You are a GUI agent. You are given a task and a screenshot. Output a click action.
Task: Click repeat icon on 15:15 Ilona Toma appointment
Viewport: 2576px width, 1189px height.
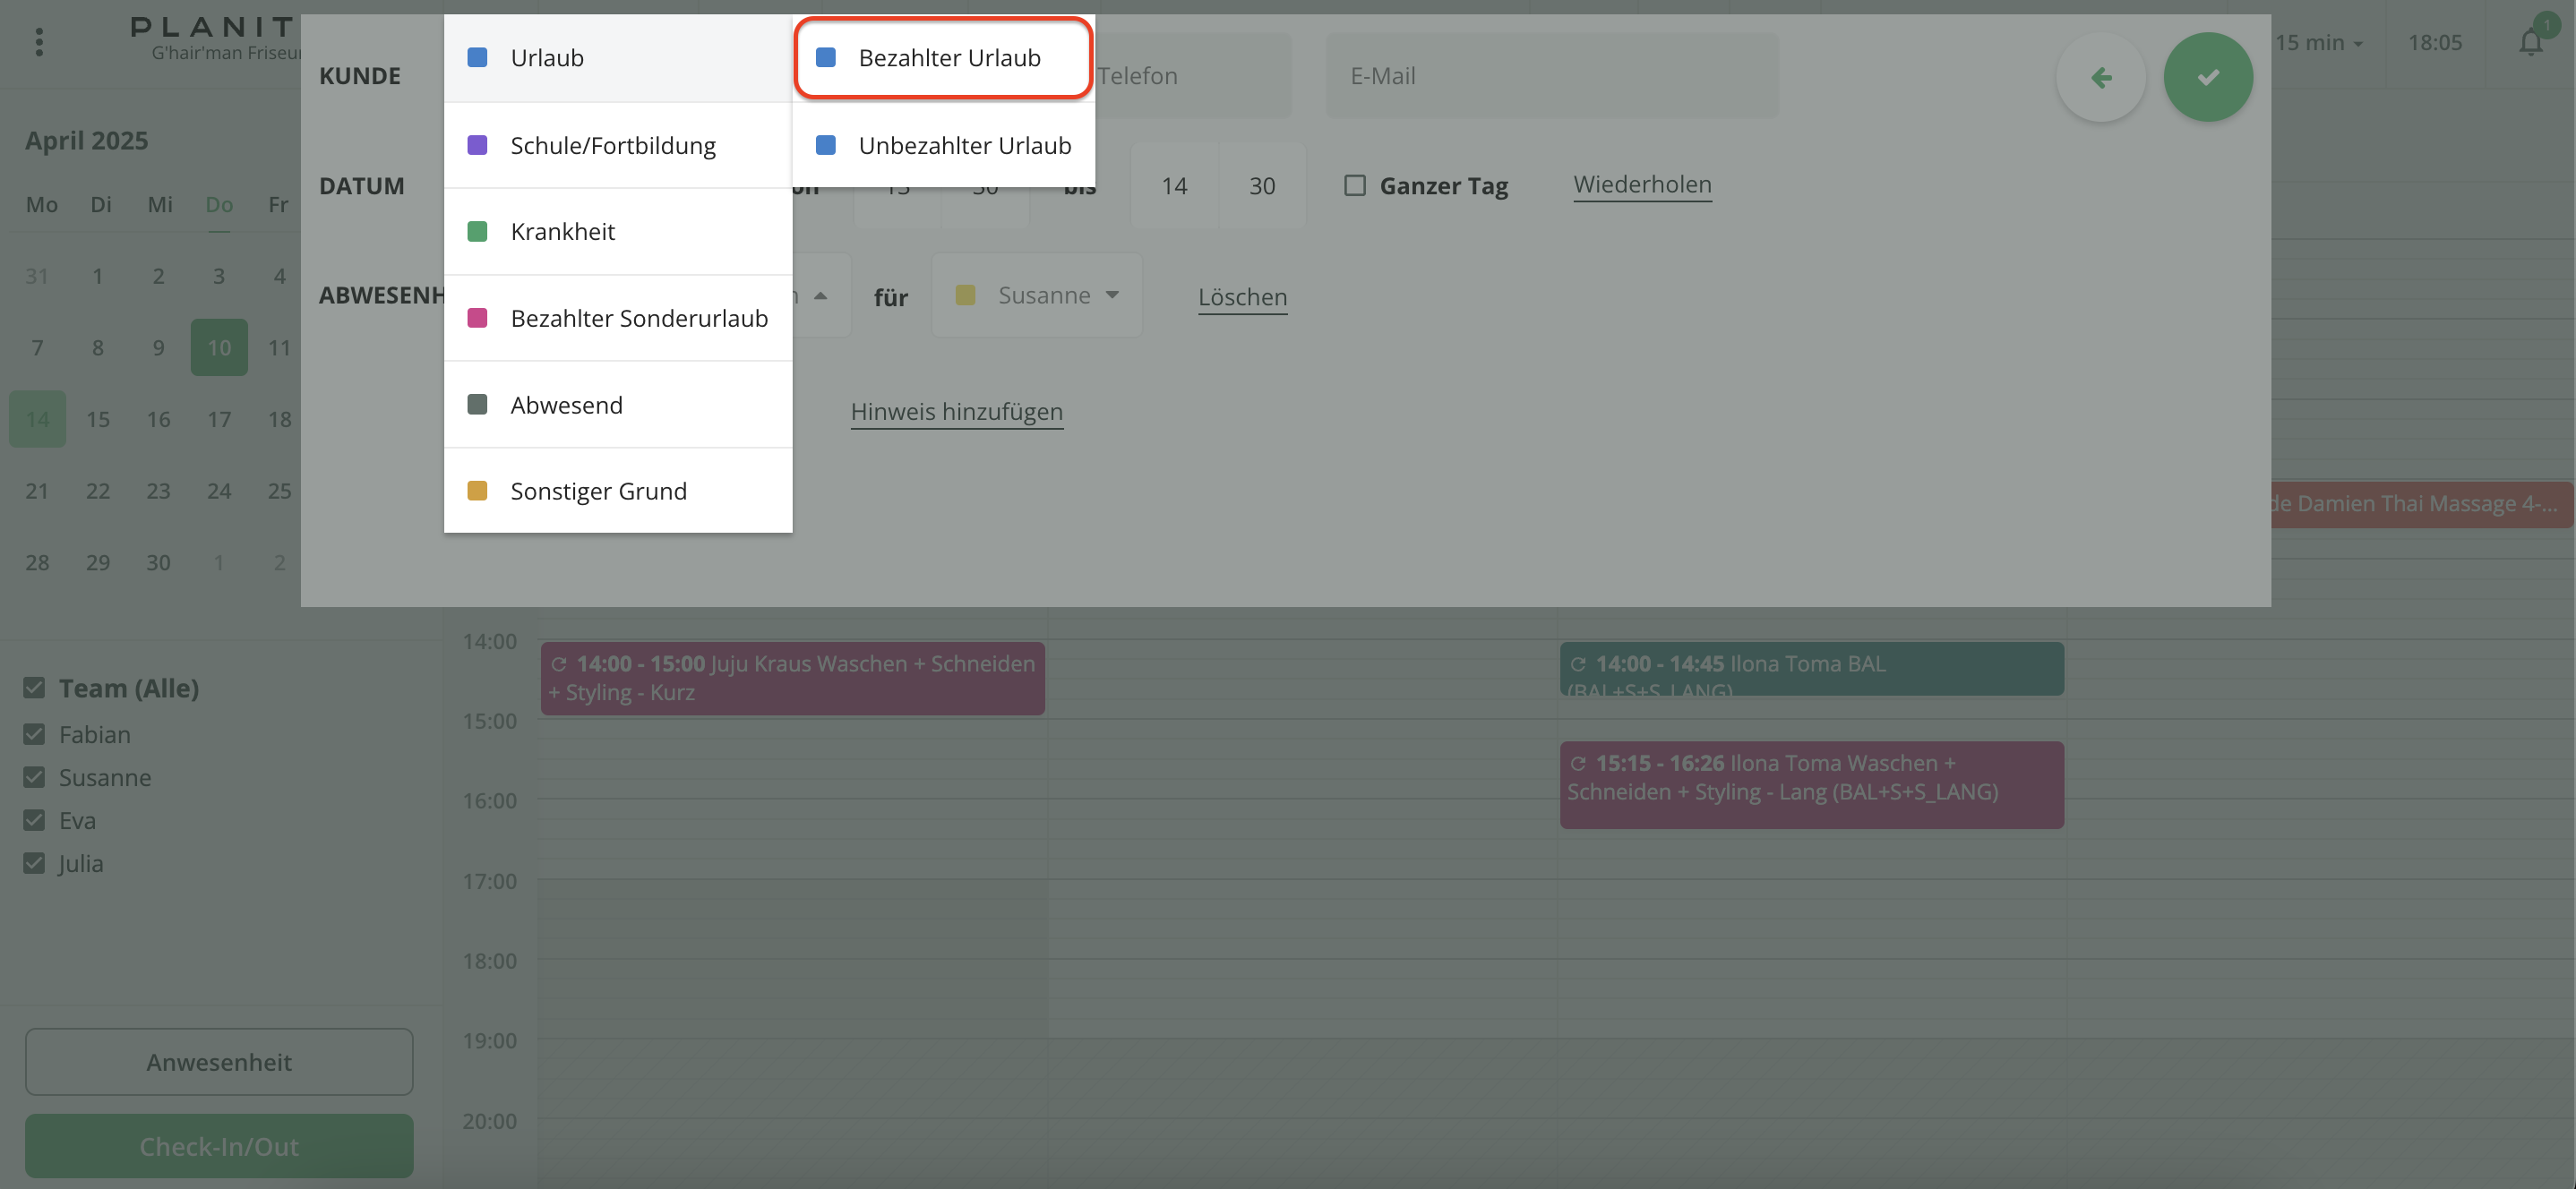click(x=1578, y=763)
